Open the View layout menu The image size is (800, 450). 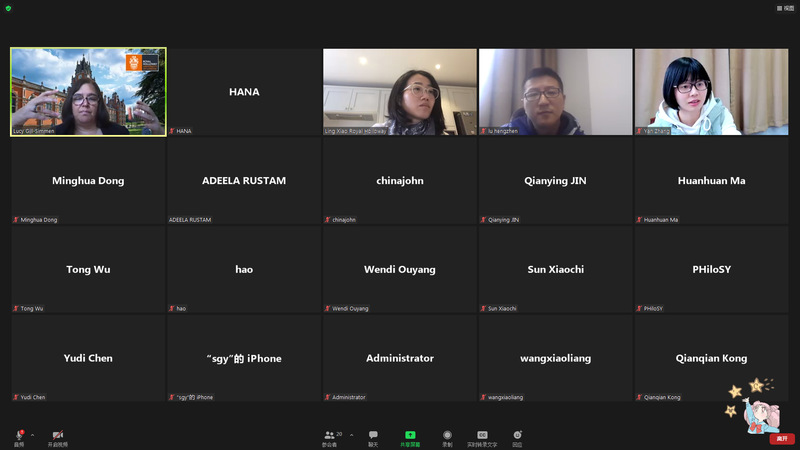pyautogui.click(x=785, y=7)
